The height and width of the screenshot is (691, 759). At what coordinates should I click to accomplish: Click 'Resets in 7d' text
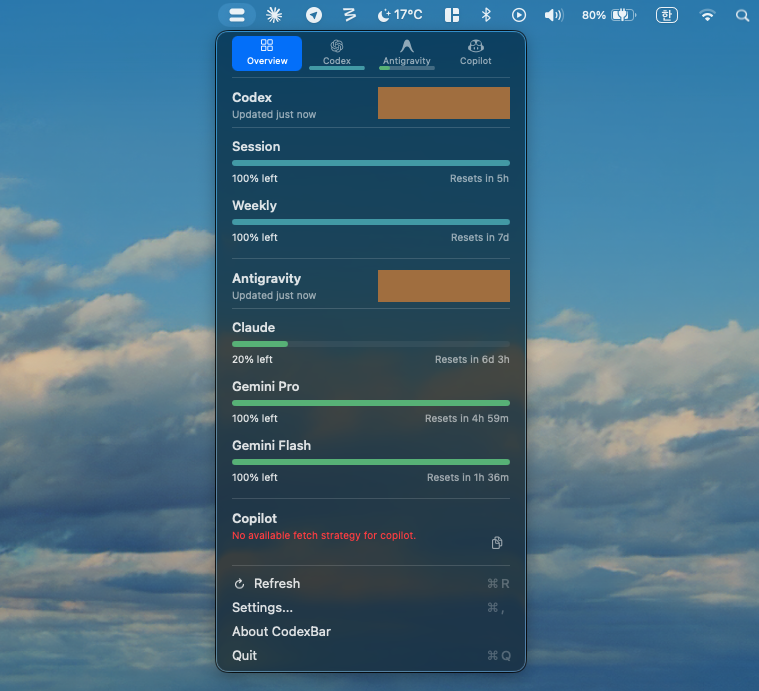(480, 238)
